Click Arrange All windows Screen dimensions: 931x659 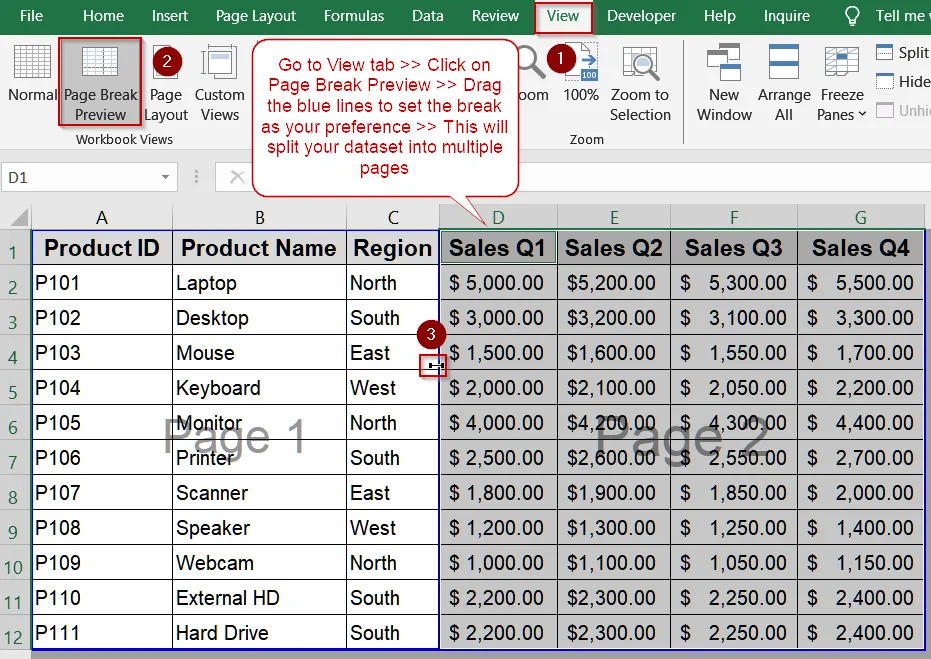pyautogui.click(x=784, y=83)
